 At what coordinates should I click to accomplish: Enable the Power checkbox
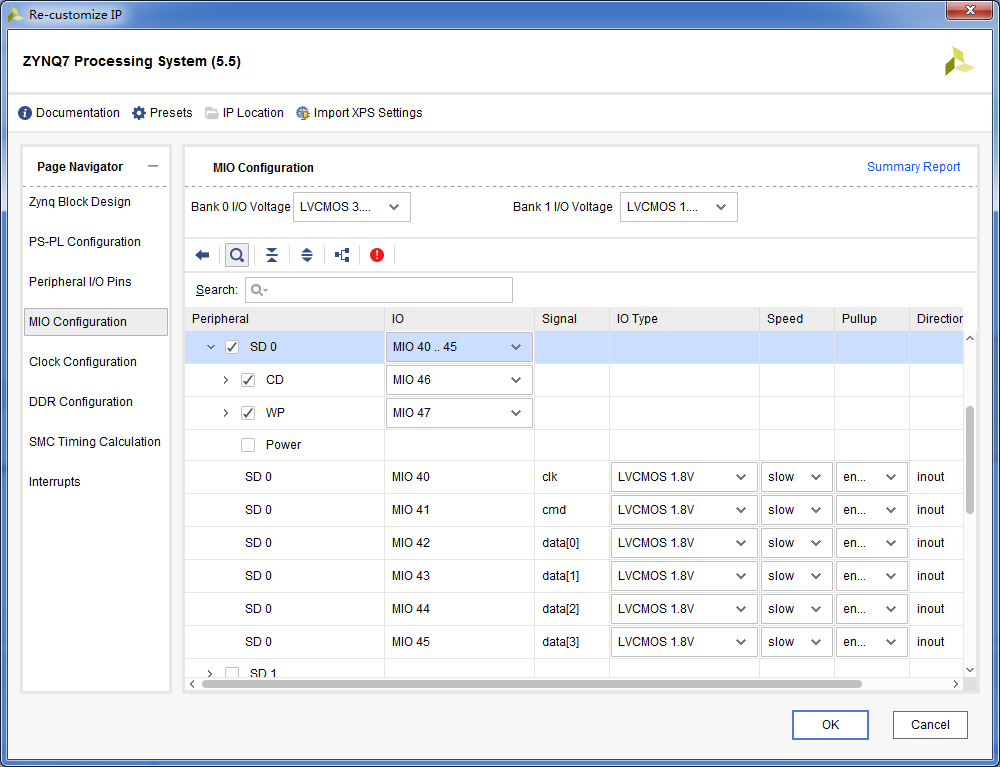click(248, 445)
